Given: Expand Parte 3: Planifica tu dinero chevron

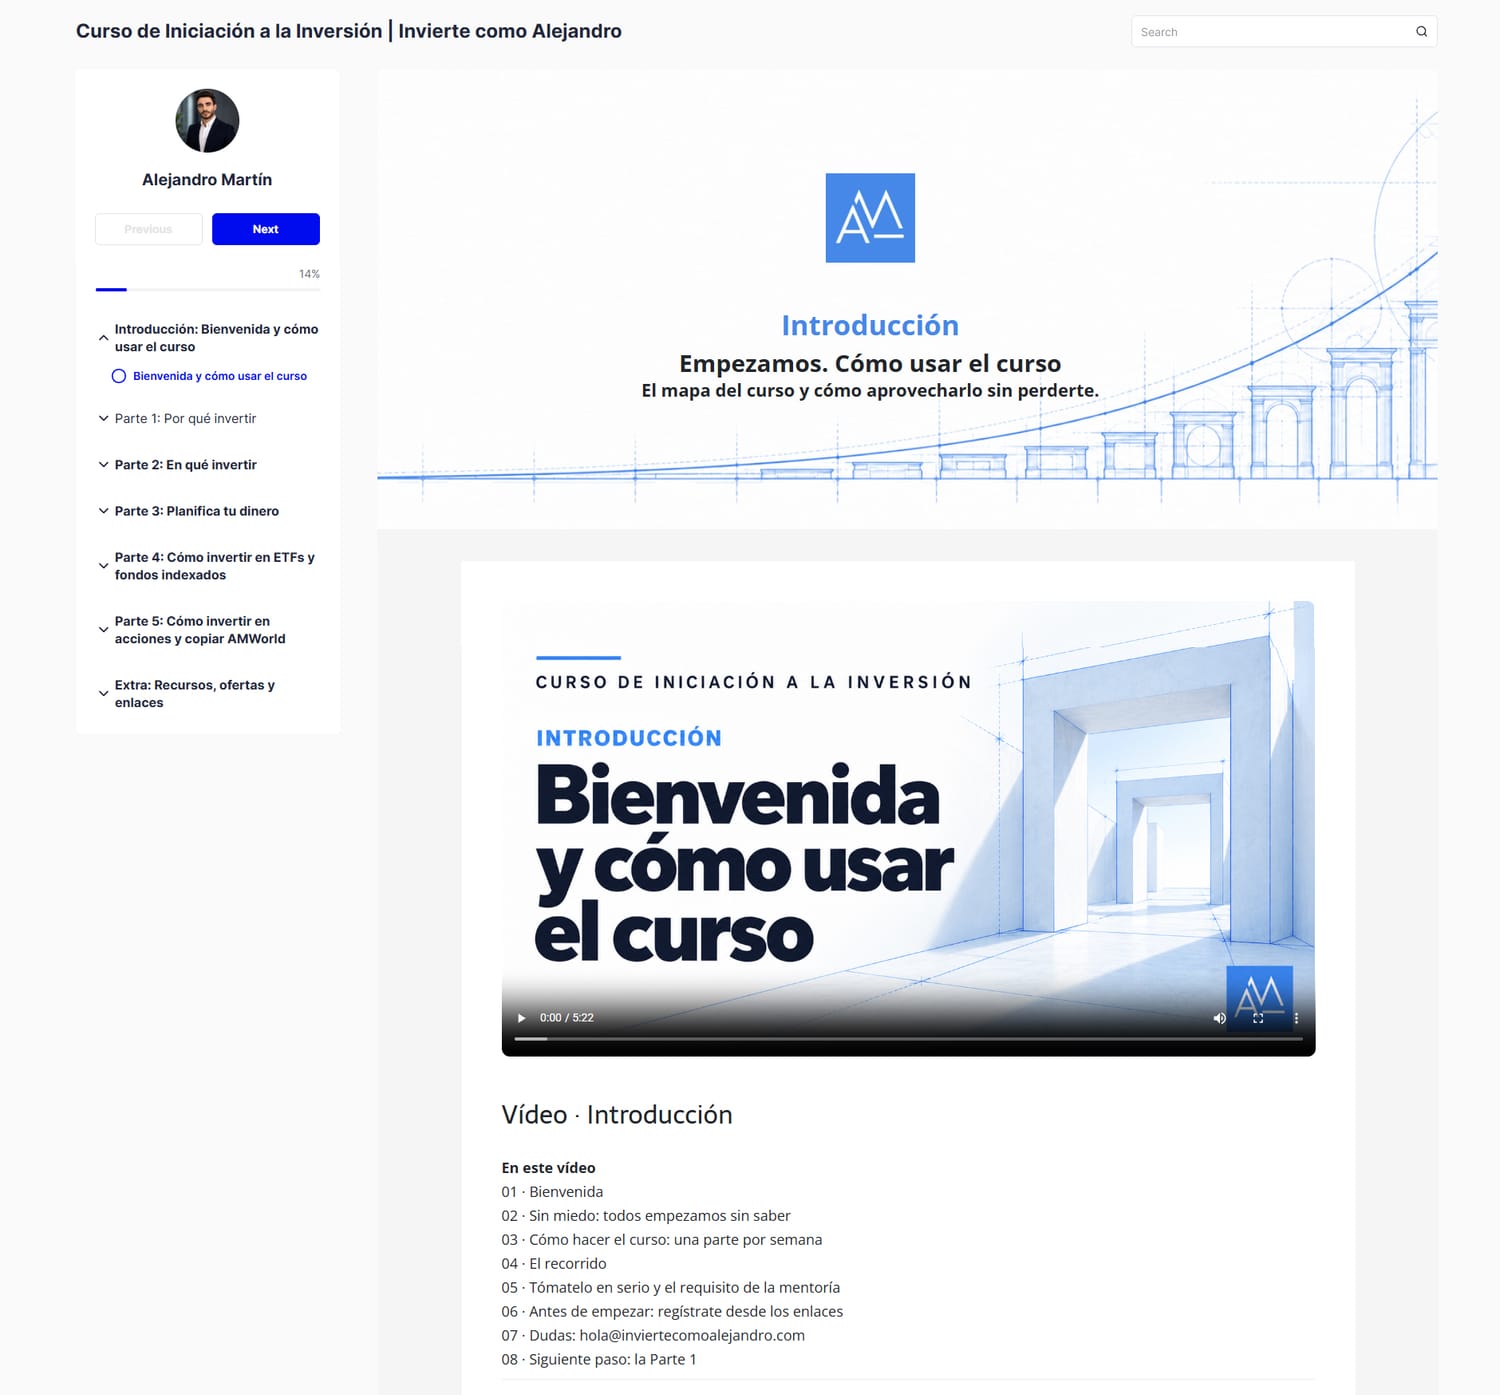Looking at the screenshot, I should (x=103, y=511).
